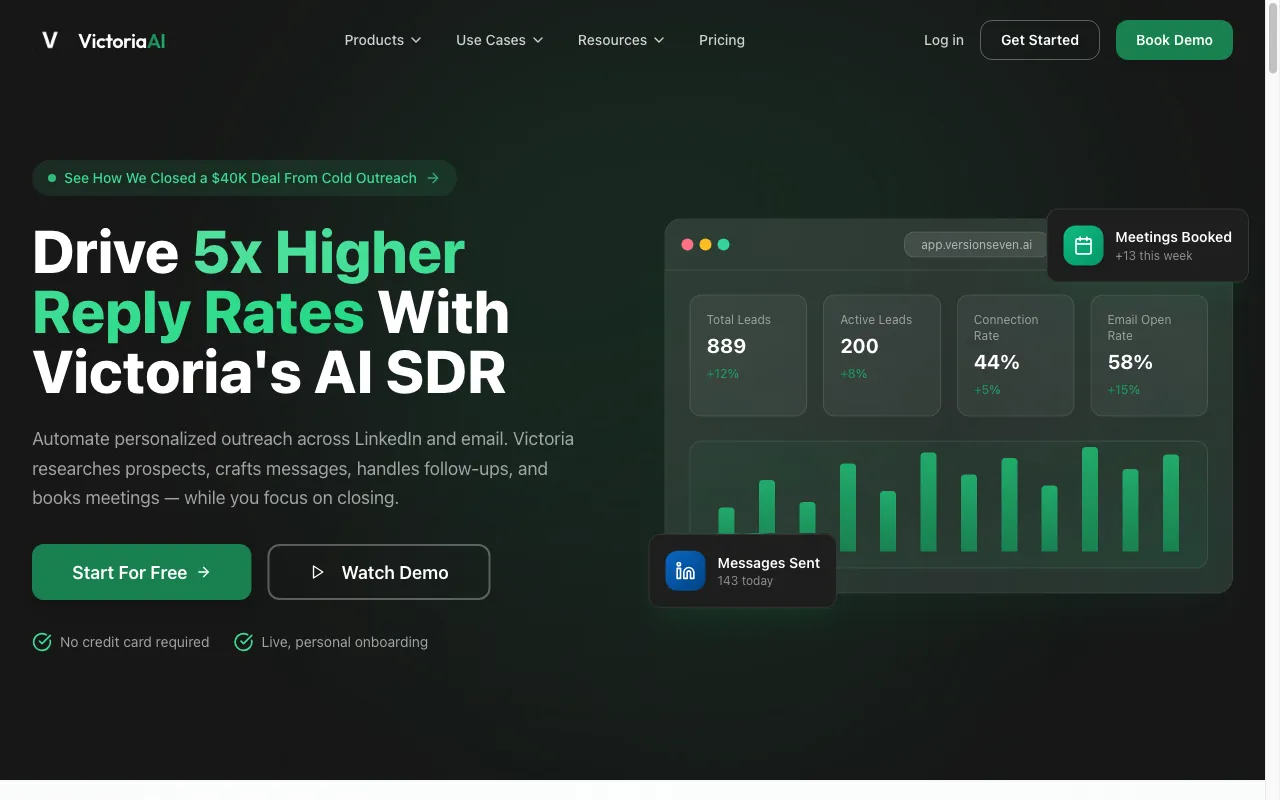Open the Resources navigation menu
This screenshot has width=1280, height=800.
point(621,40)
